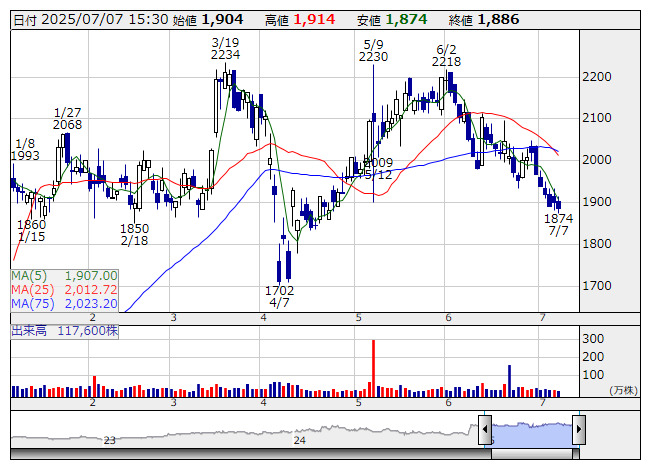Click the 6/2 2218 high annotation
This screenshot has width=653, height=470.
[446, 56]
